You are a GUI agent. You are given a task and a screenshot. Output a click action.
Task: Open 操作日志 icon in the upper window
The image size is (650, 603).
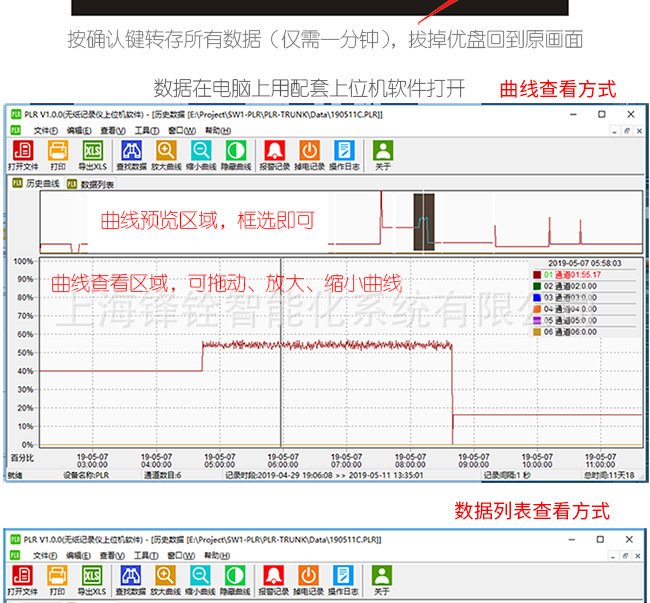(344, 151)
